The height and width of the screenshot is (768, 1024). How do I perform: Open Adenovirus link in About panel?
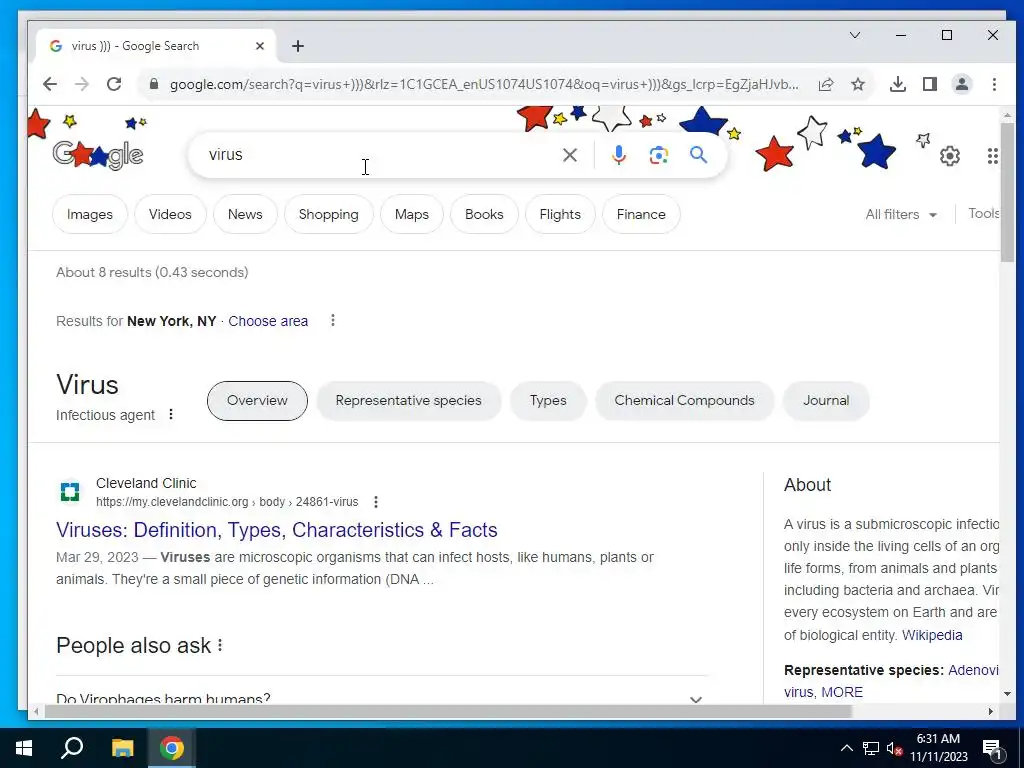click(973, 671)
